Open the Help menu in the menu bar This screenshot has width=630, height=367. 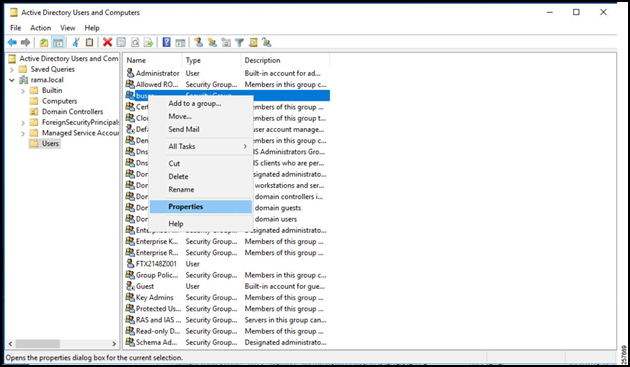[92, 28]
